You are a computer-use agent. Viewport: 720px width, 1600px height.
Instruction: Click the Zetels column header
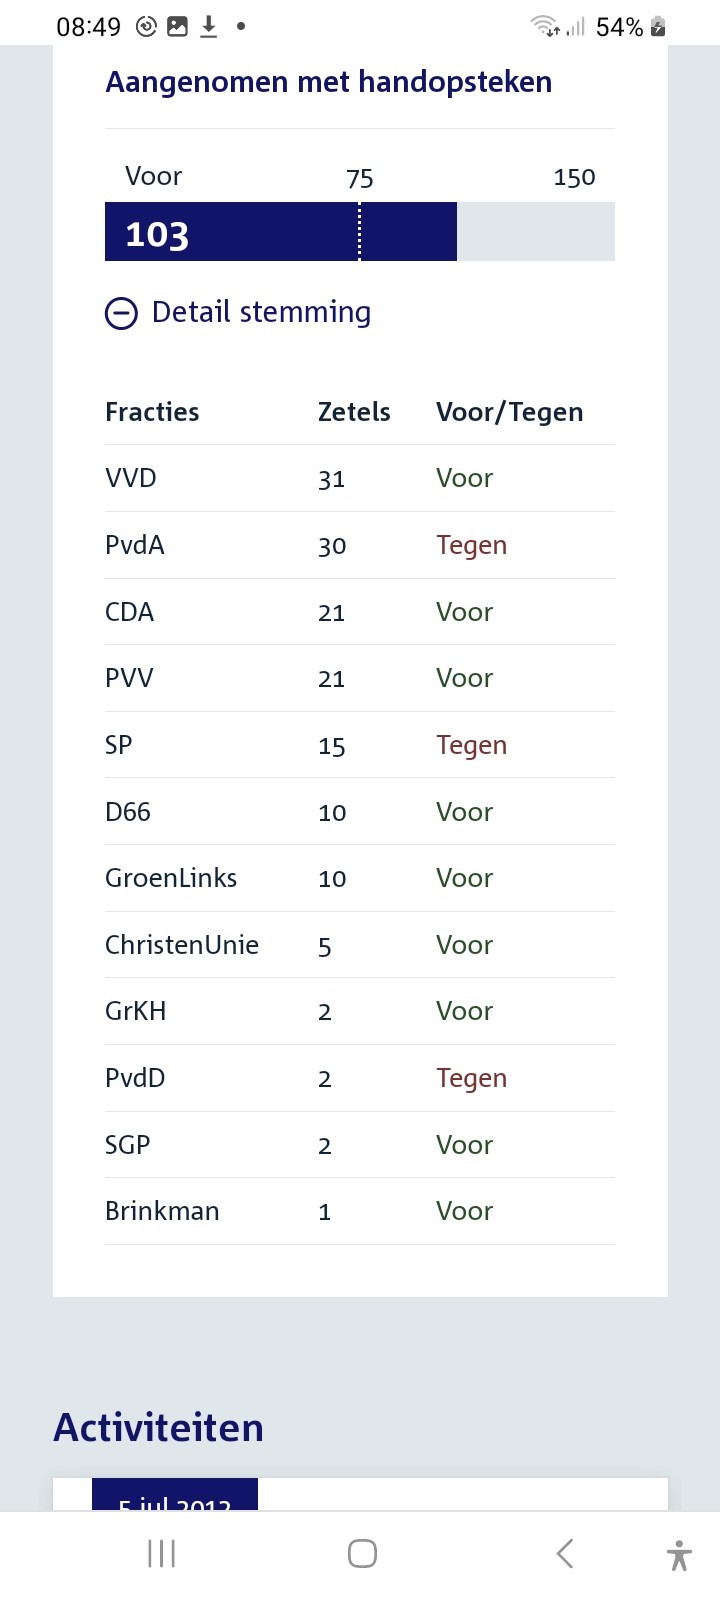tap(354, 412)
